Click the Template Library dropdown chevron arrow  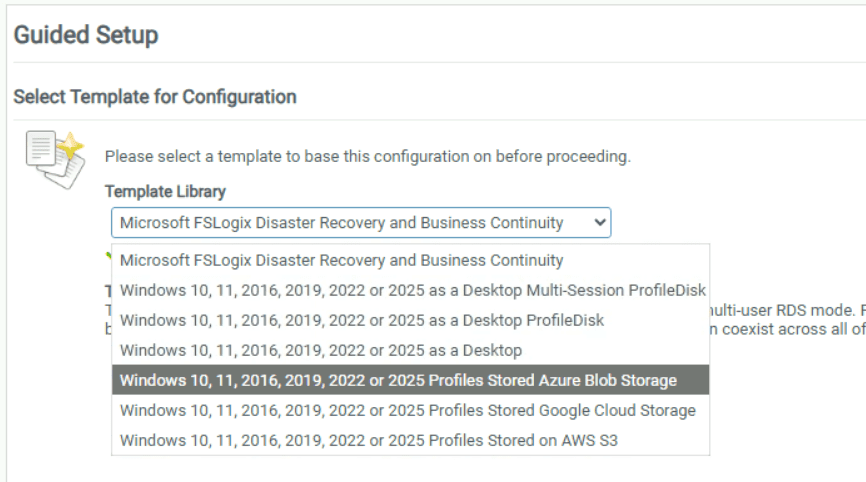pos(599,222)
